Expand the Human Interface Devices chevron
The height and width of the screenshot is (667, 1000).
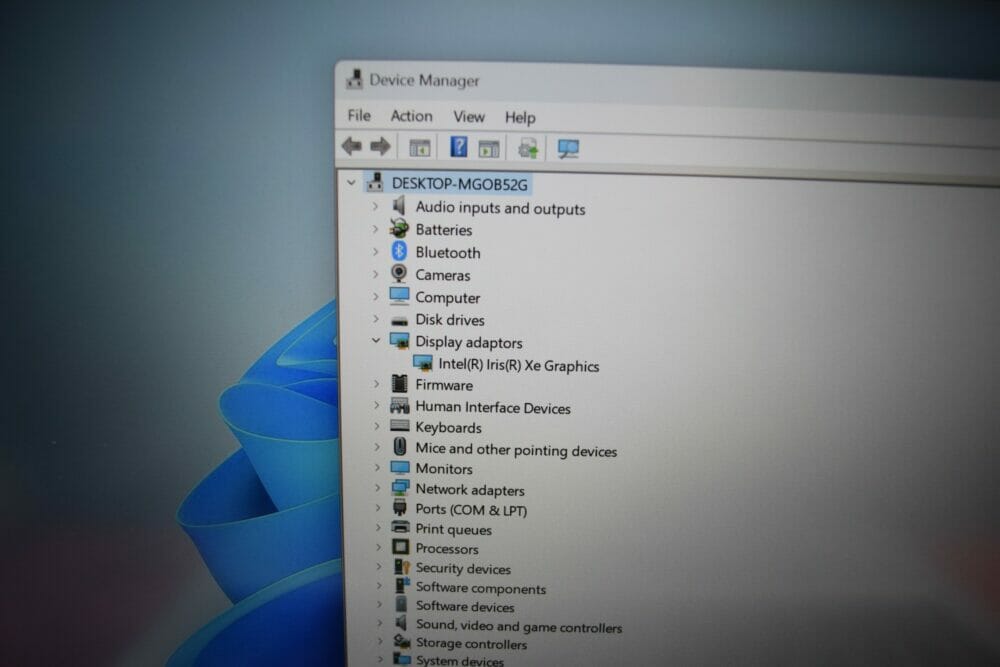(x=376, y=406)
